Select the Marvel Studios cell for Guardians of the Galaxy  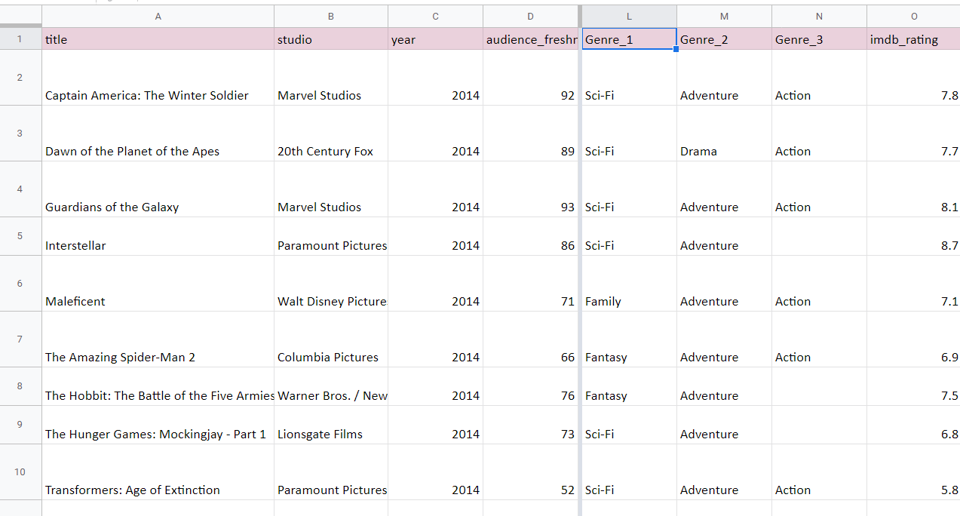331,189
